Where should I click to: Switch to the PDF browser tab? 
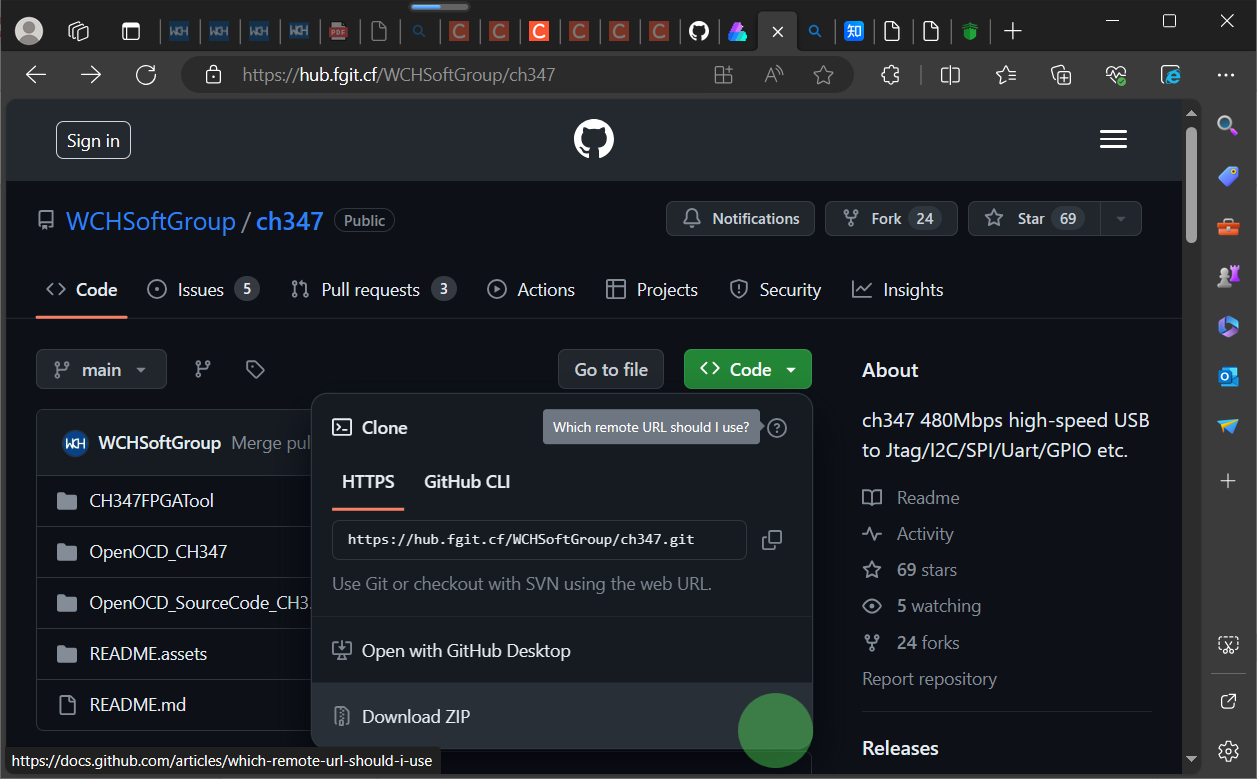click(x=339, y=31)
